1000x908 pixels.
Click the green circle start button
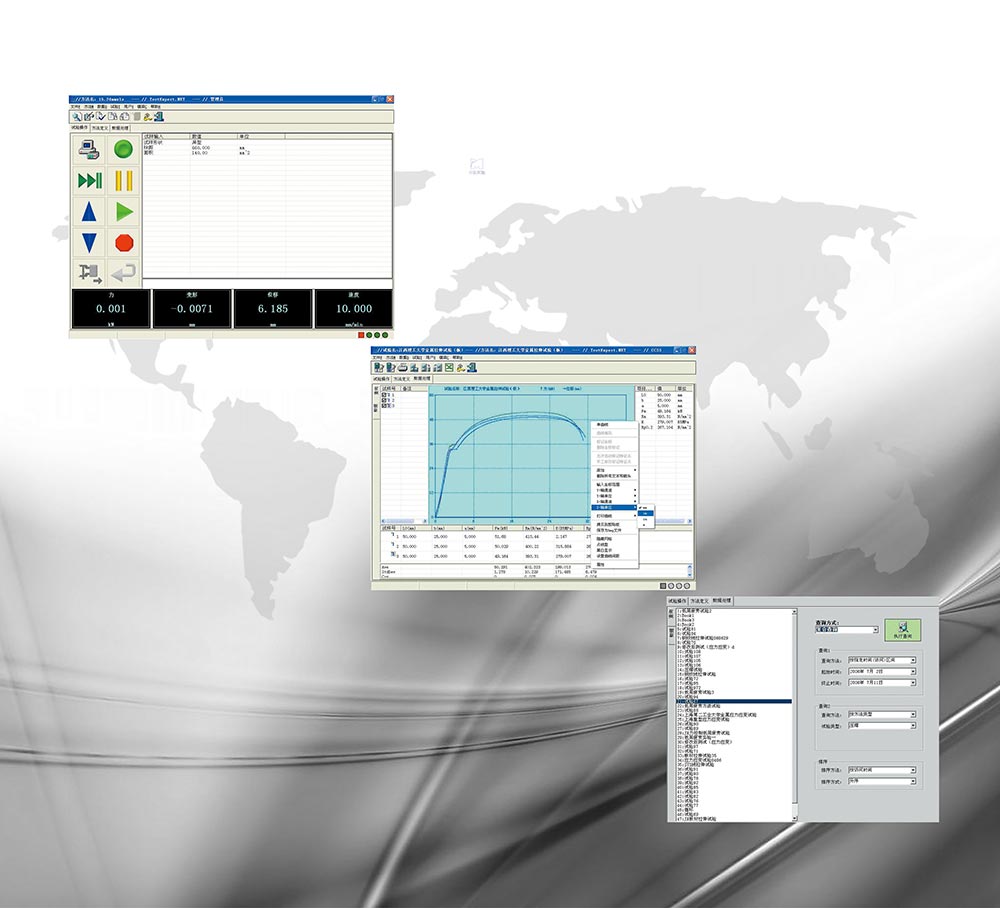coord(124,150)
